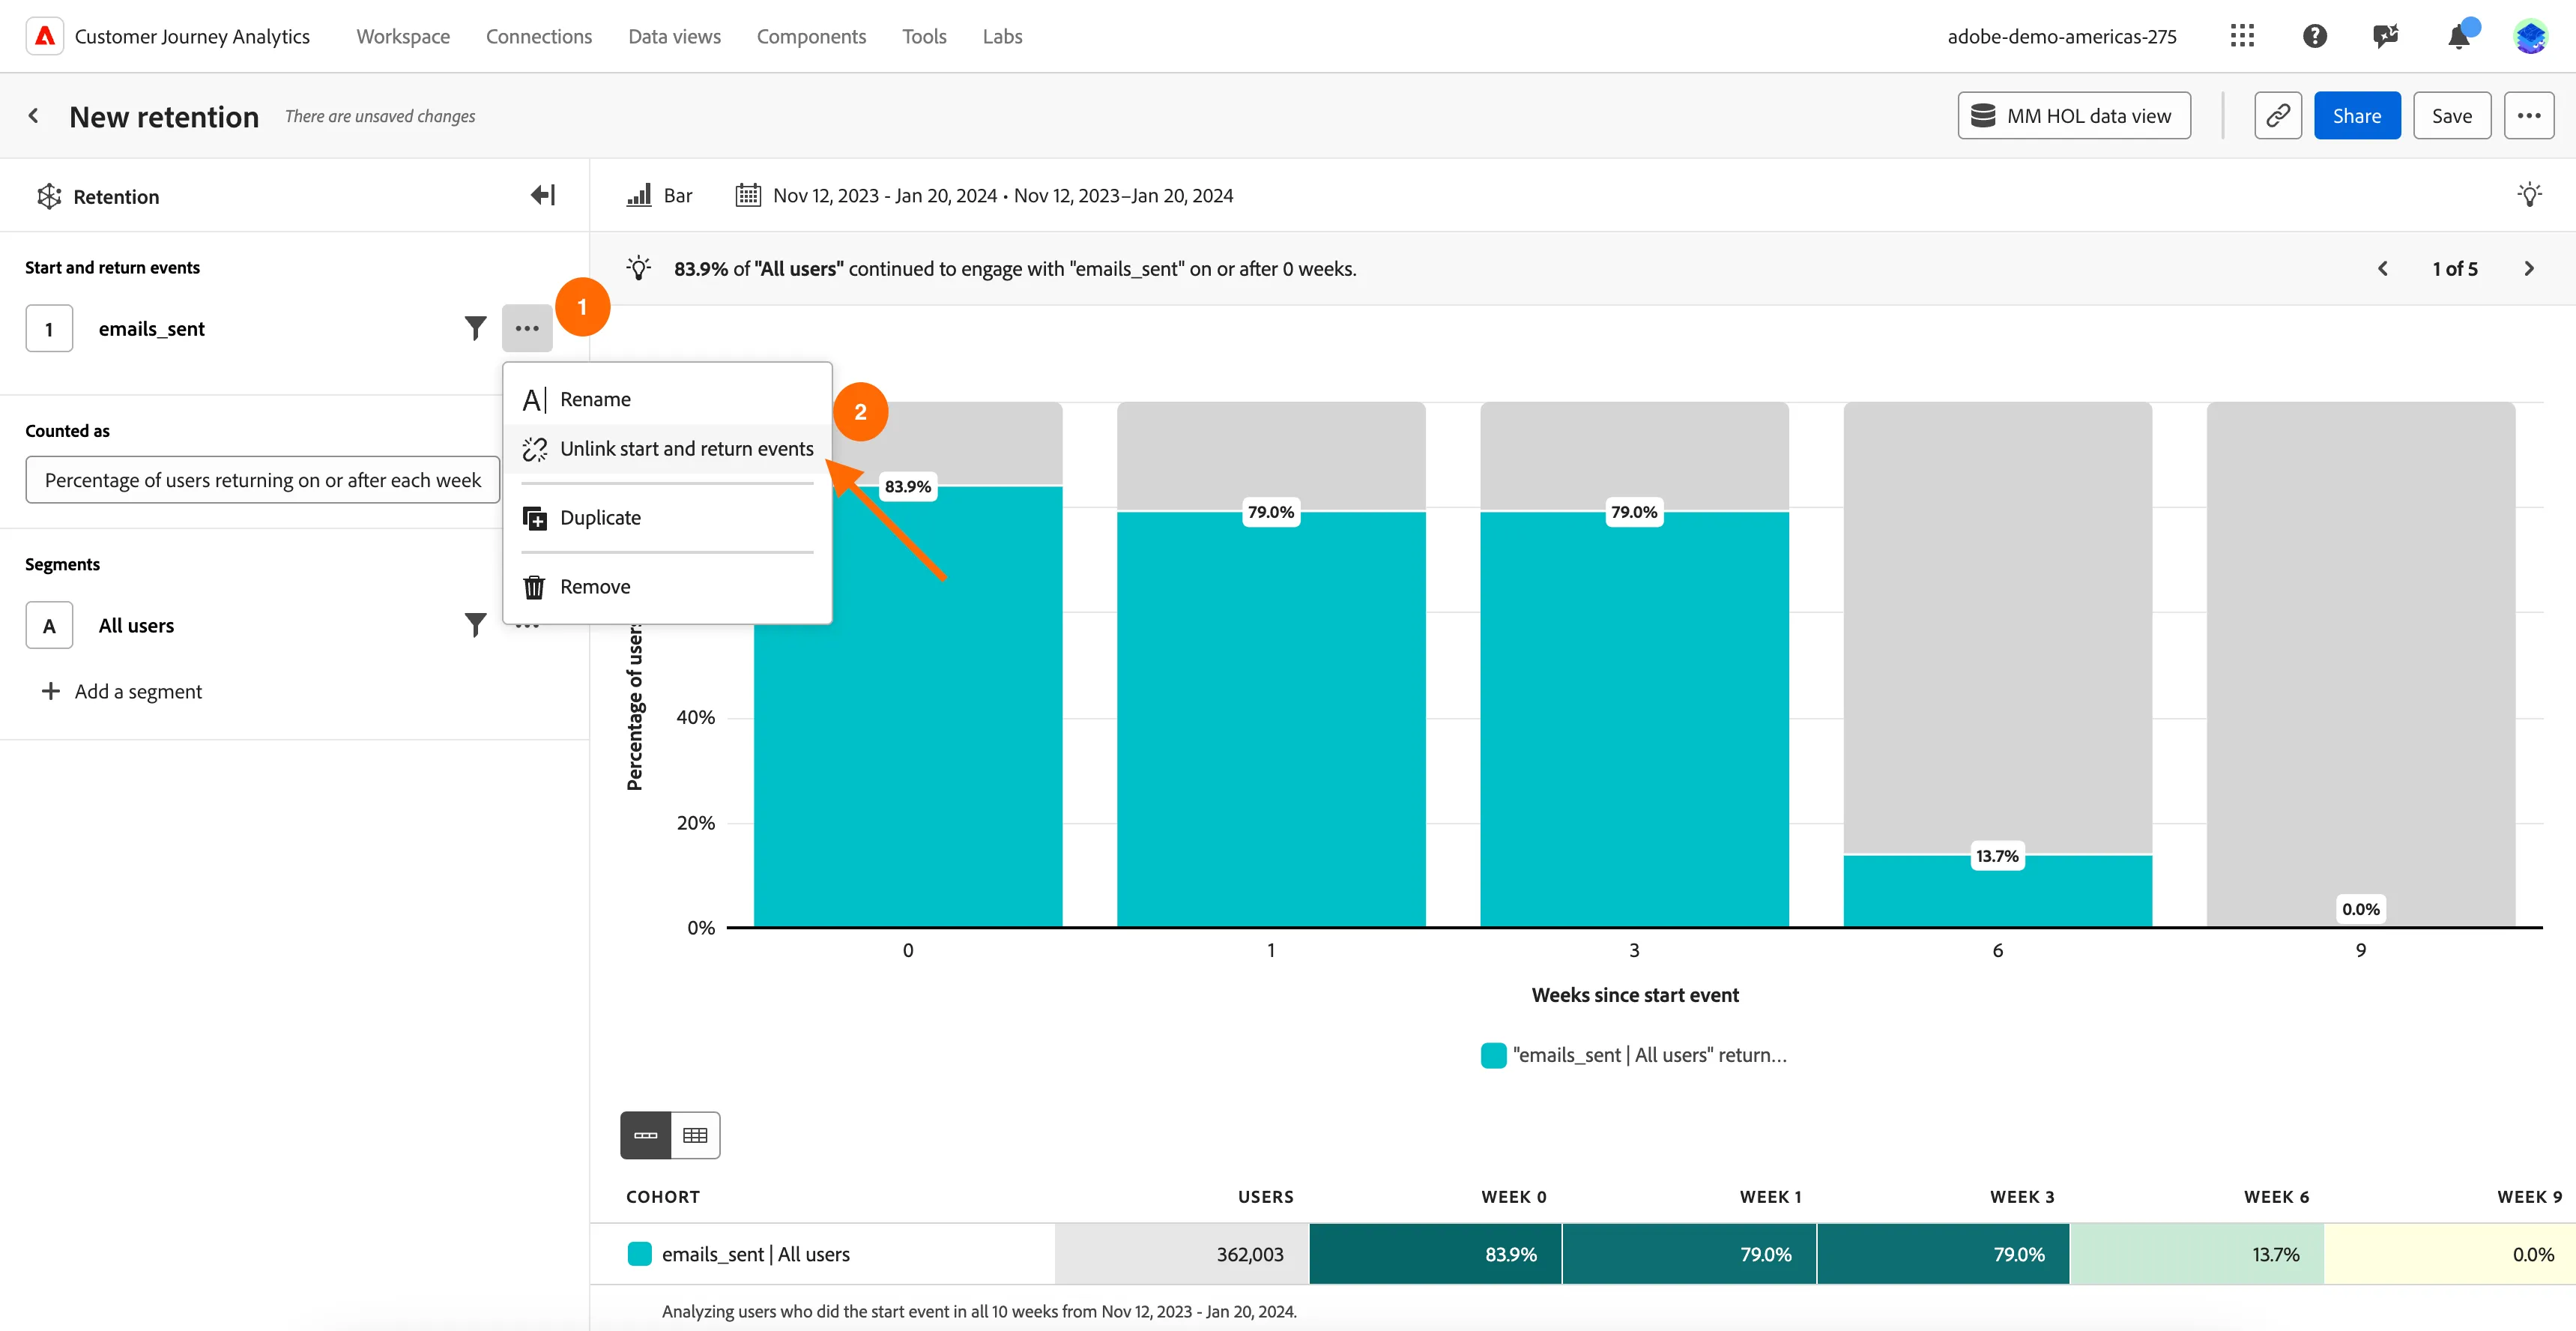
Task: Go back using the left arrow
Action: (x=34, y=116)
